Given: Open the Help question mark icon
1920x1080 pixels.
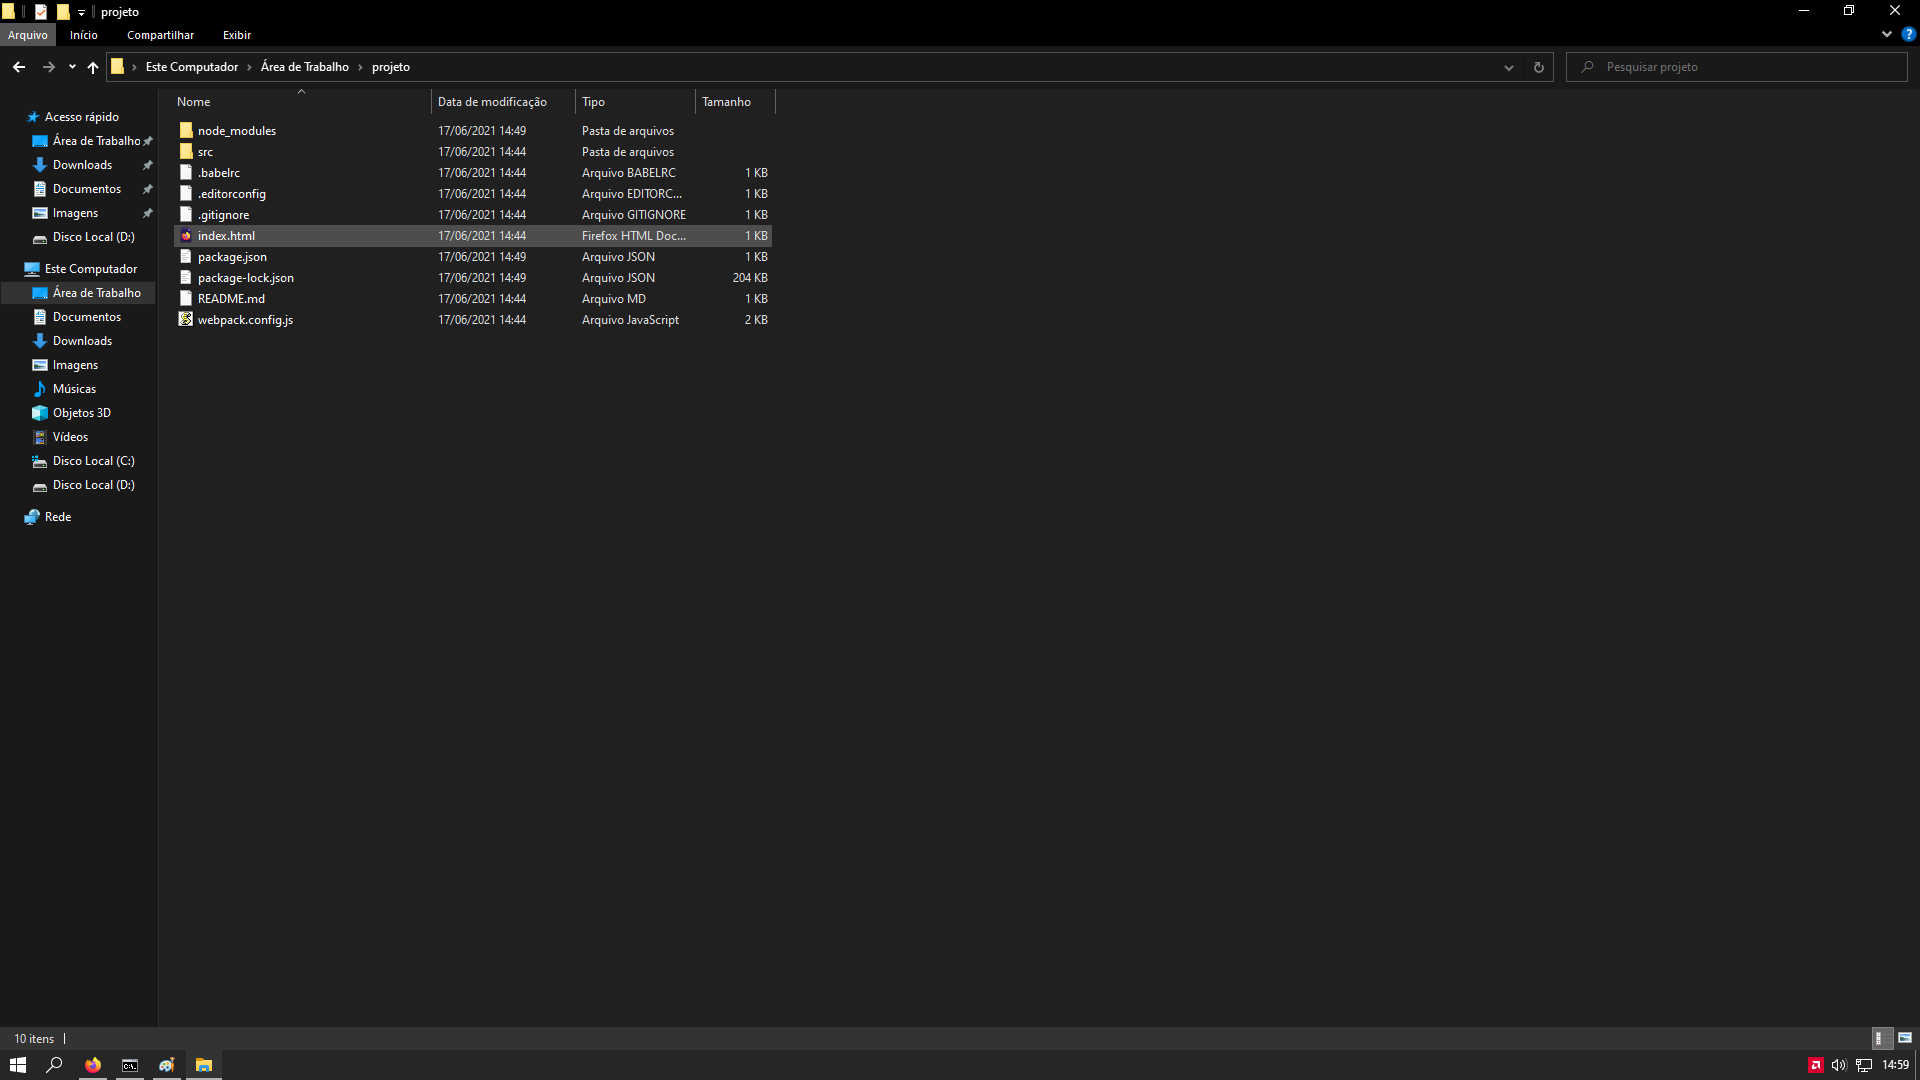Looking at the screenshot, I should 1908,34.
